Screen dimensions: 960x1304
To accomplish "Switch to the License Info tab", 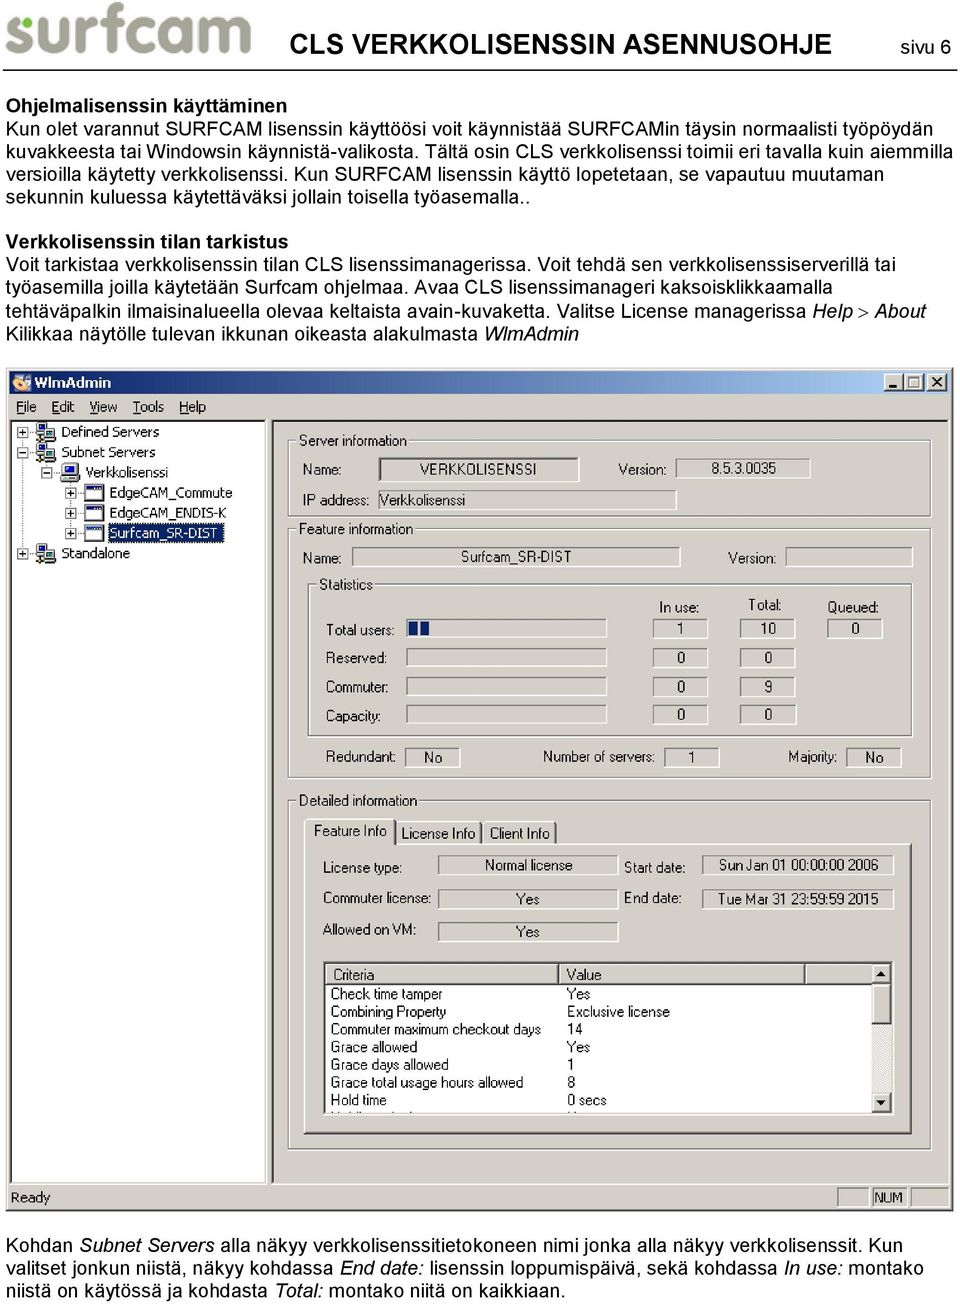I will pos(438,833).
